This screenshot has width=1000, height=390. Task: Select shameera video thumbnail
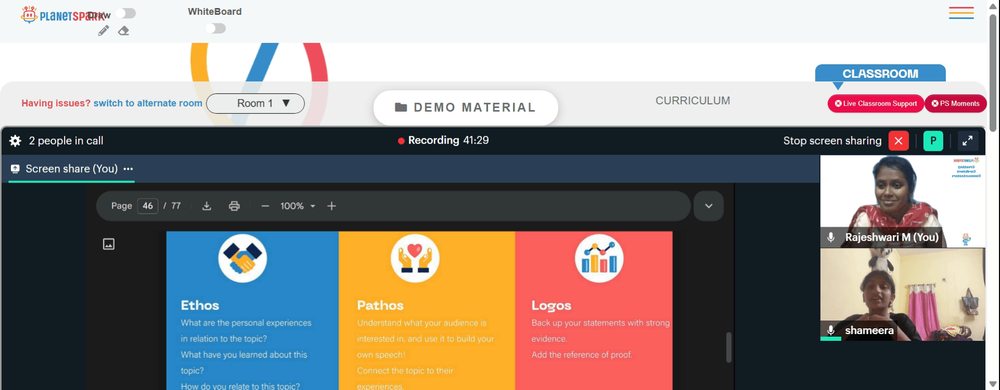[902, 294]
